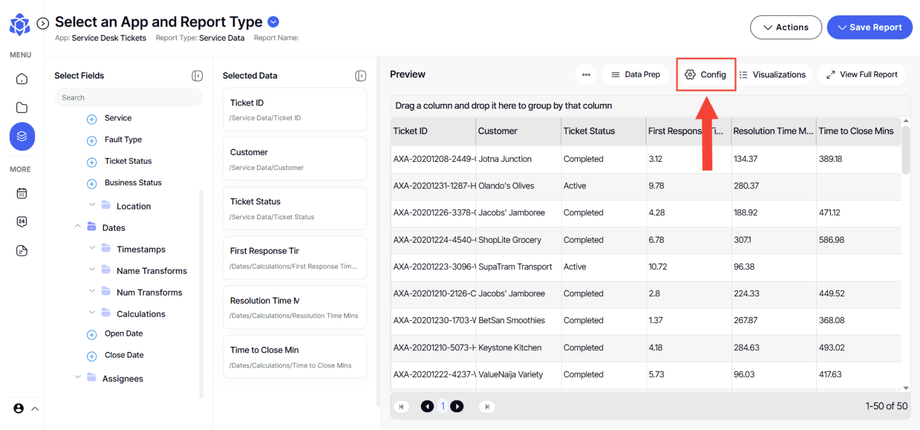920x430 pixels.
Task: Collapse the Select Fields panel
Action: point(197,76)
